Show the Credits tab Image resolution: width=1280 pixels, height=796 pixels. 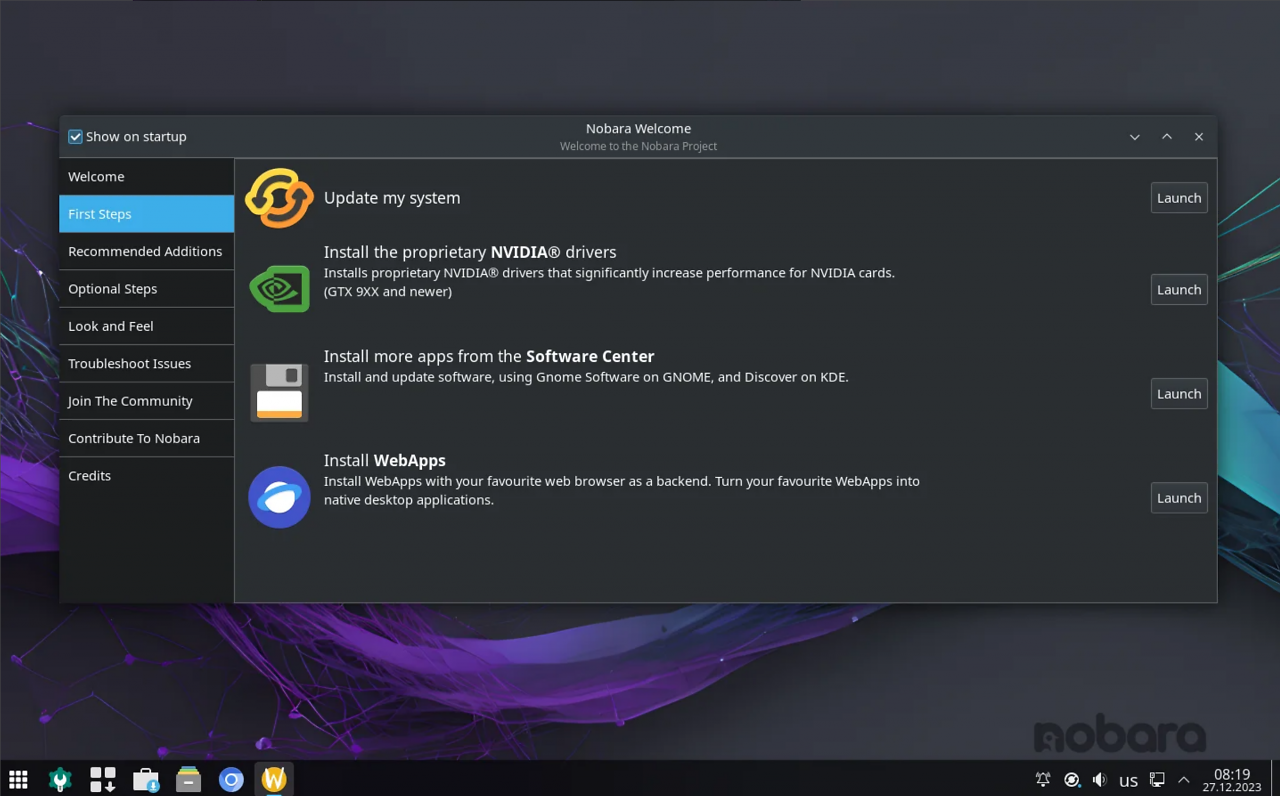pos(146,476)
